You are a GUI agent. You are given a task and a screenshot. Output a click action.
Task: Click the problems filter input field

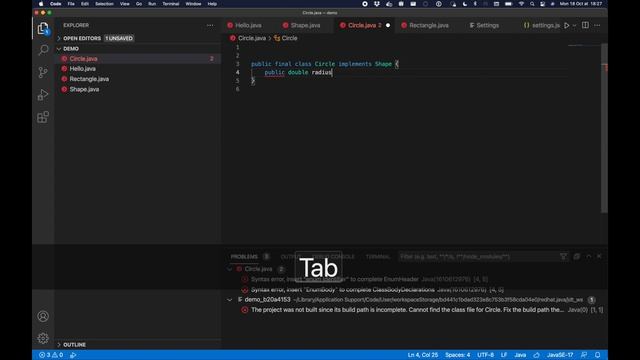(x=478, y=256)
